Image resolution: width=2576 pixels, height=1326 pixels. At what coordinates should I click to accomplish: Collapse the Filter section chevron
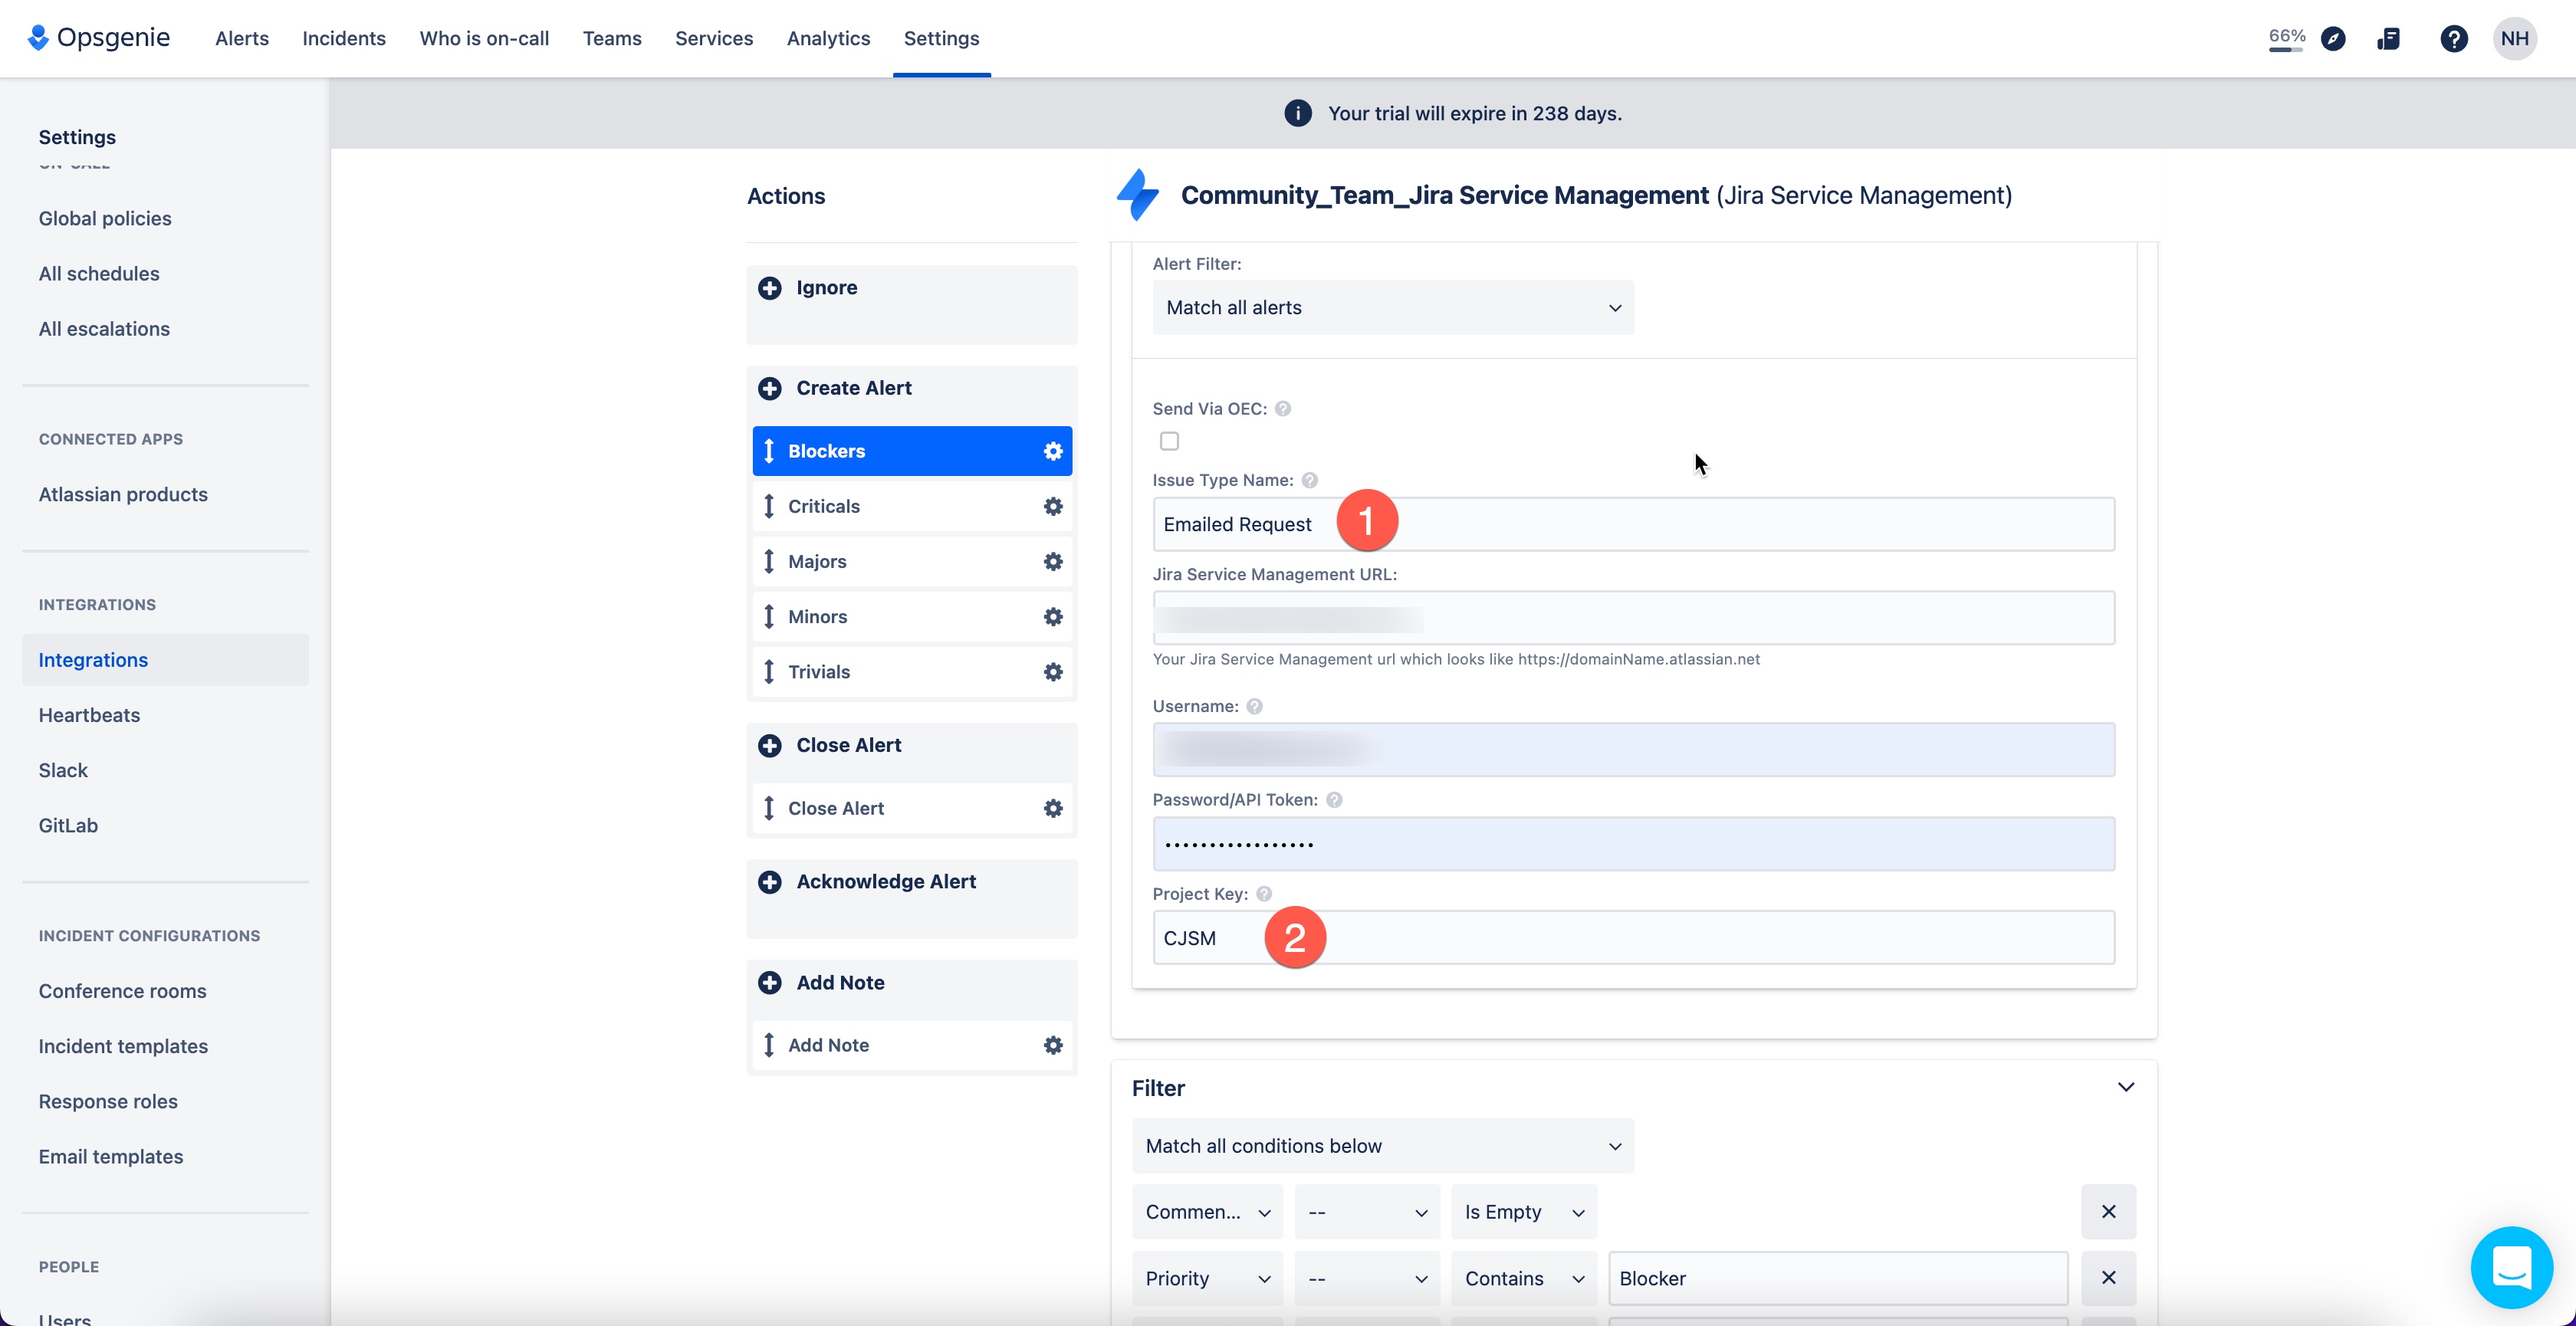click(2126, 1087)
